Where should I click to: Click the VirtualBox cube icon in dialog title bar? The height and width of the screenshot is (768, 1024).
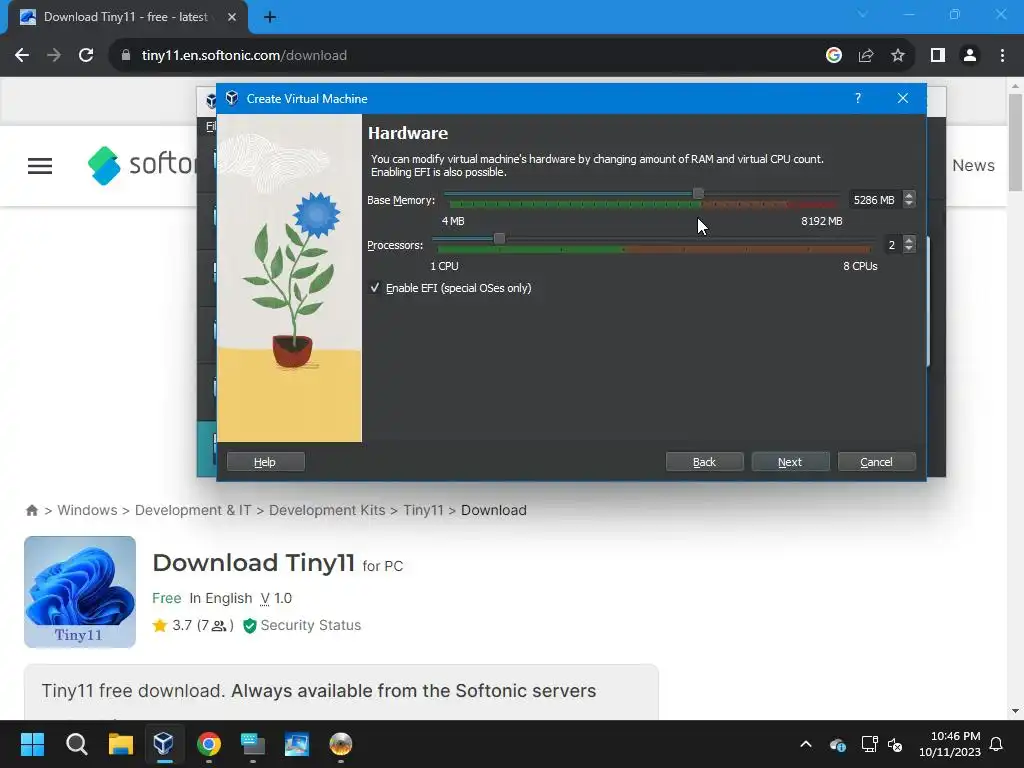click(x=232, y=98)
